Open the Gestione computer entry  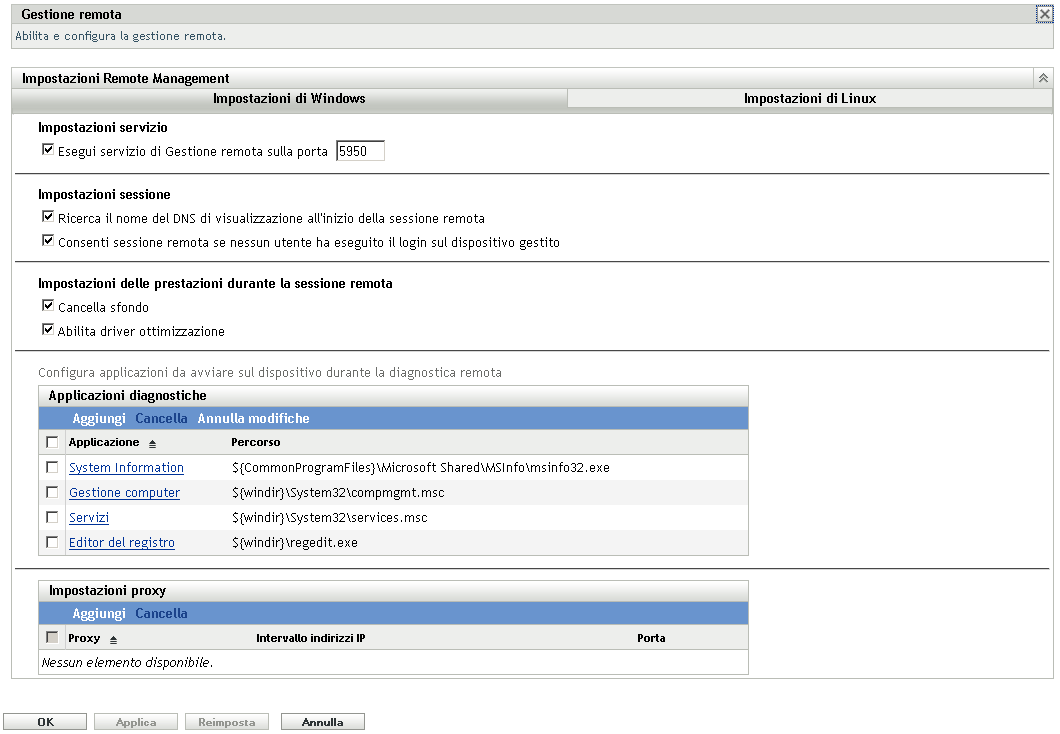123,492
